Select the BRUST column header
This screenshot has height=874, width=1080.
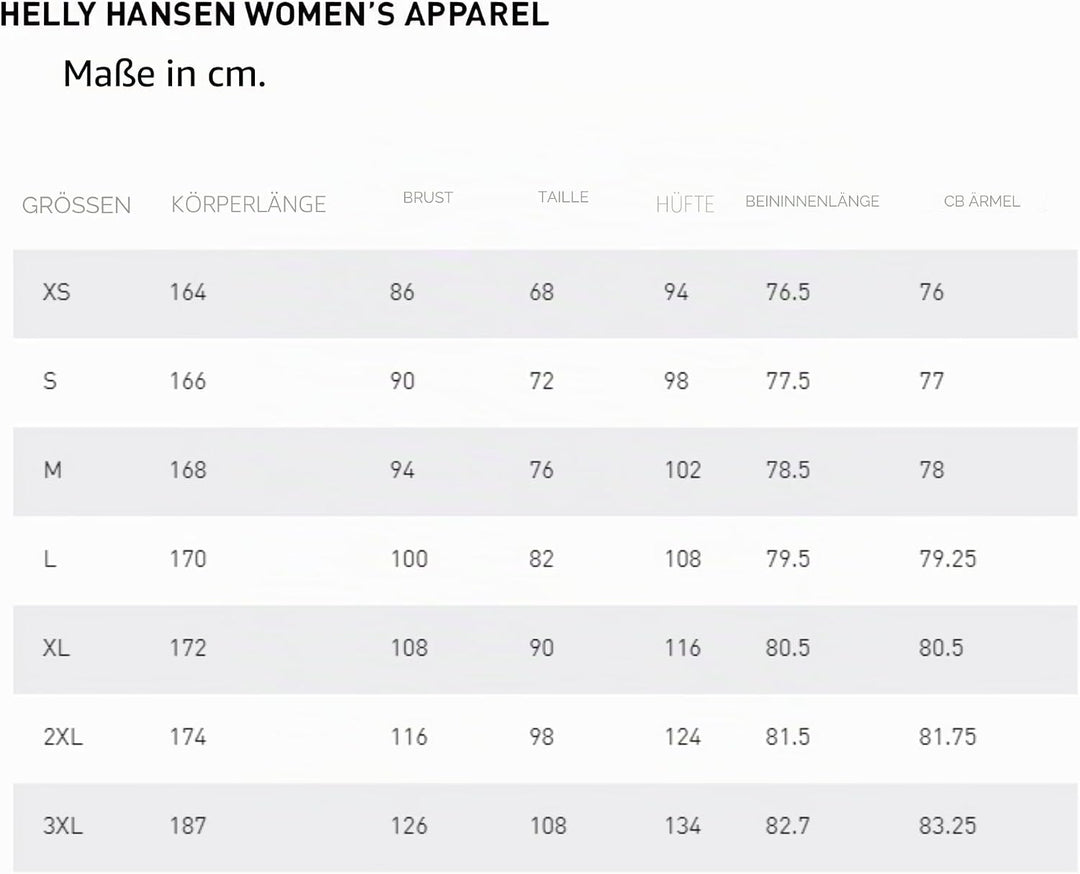[x=428, y=198]
